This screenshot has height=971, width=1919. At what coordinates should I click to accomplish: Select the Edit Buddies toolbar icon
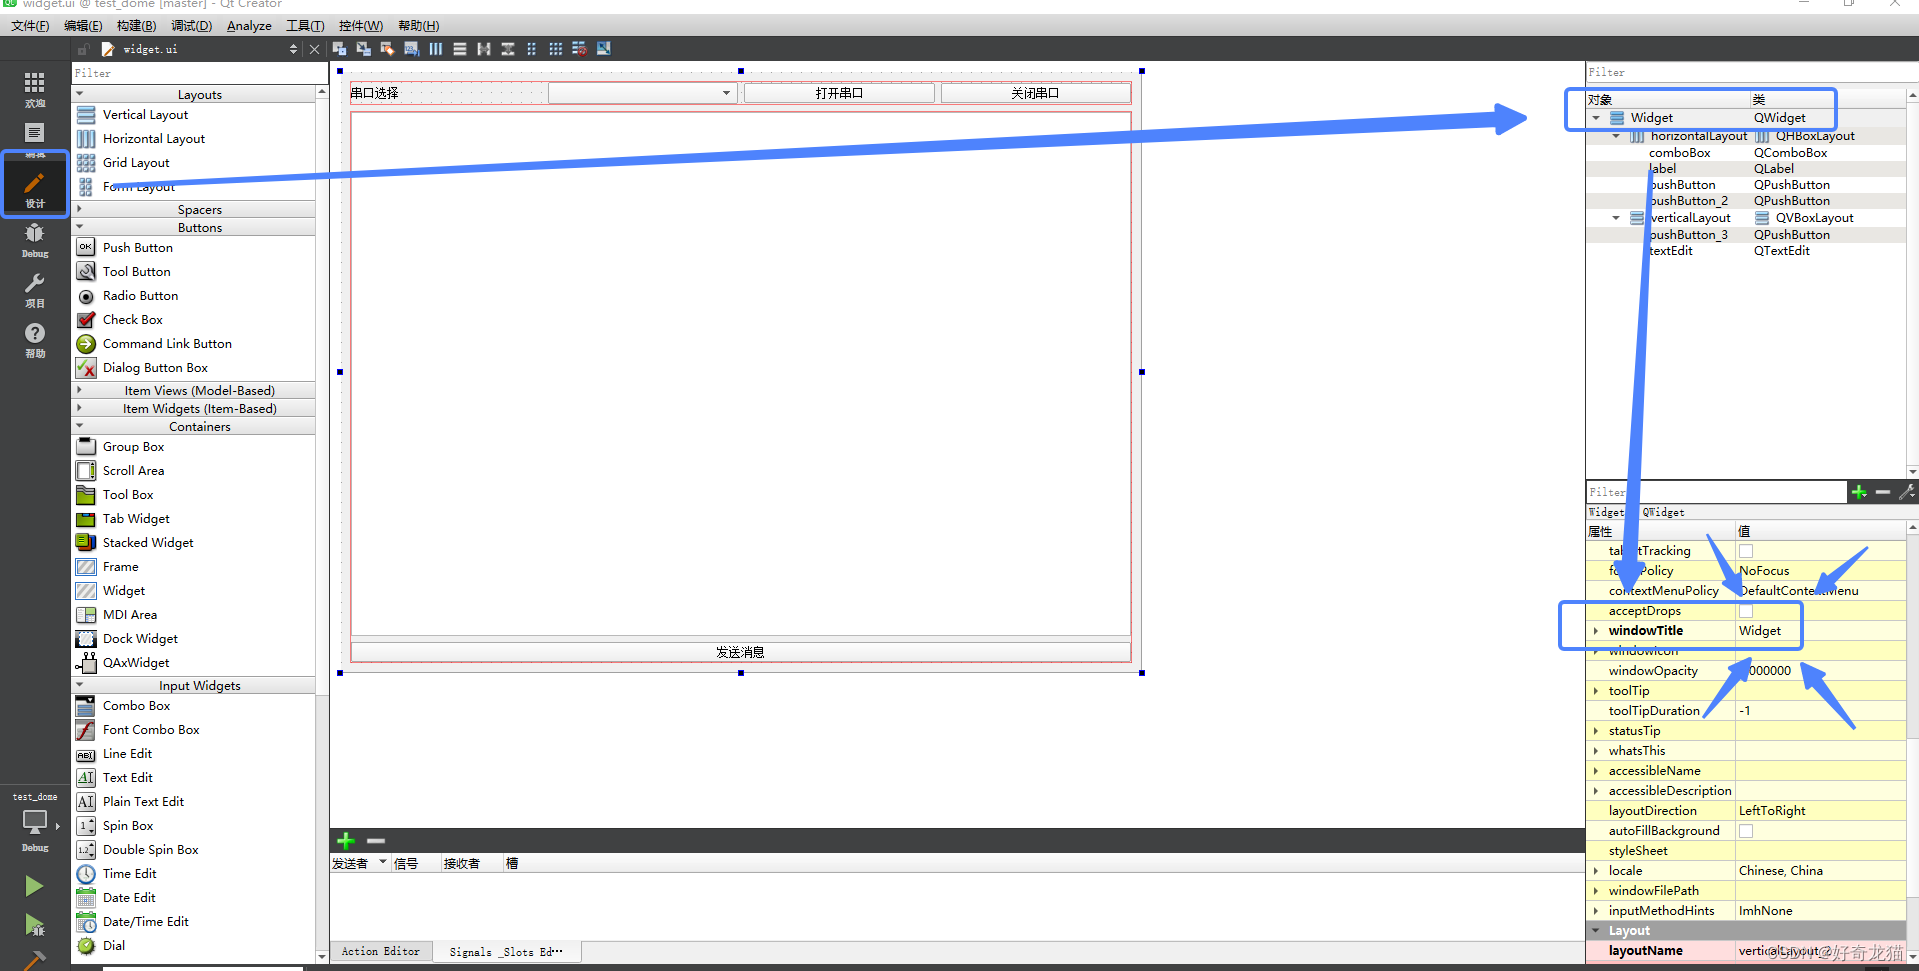pyautogui.click(x=388, y=49)
